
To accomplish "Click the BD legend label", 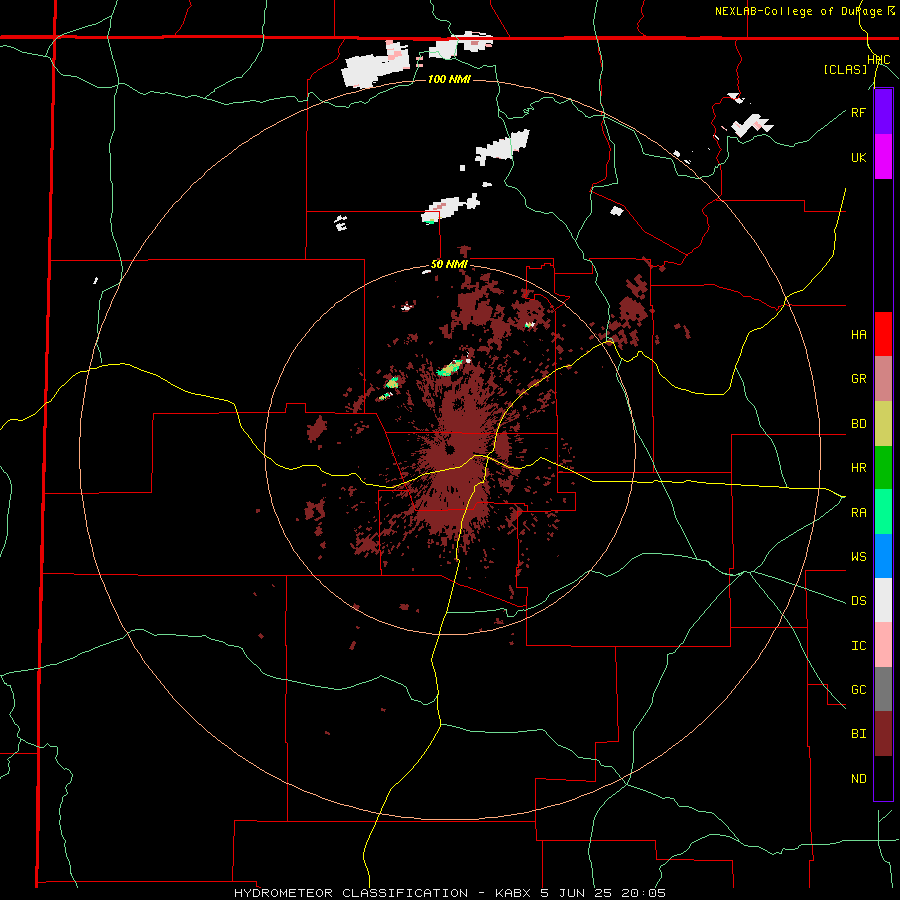I will coord(858,424).
